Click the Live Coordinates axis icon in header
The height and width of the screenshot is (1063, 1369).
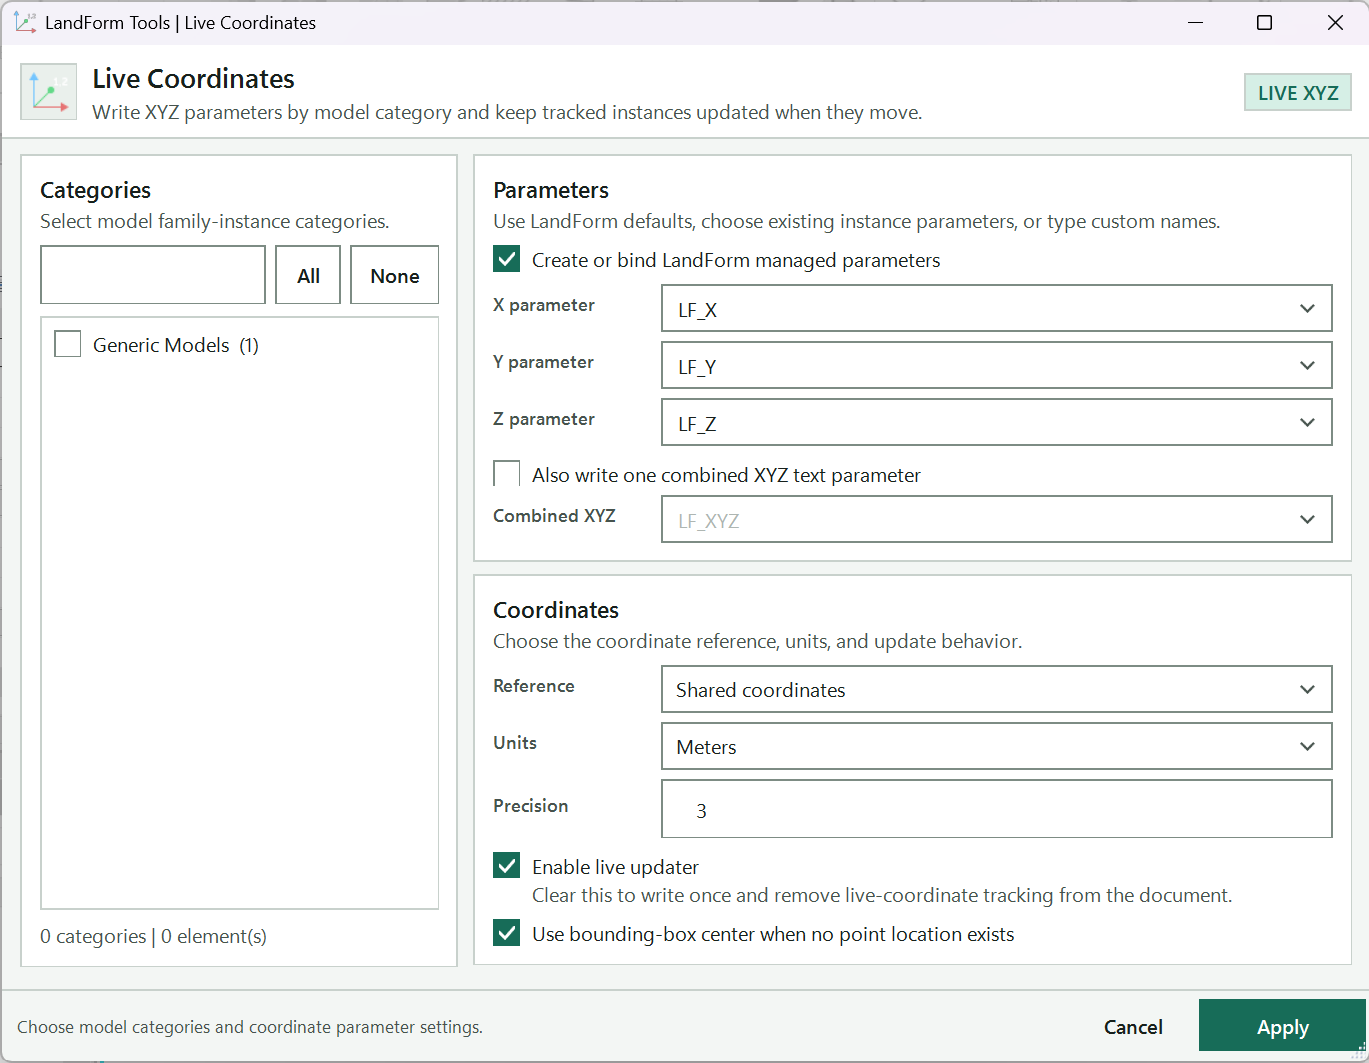point(49,92)
